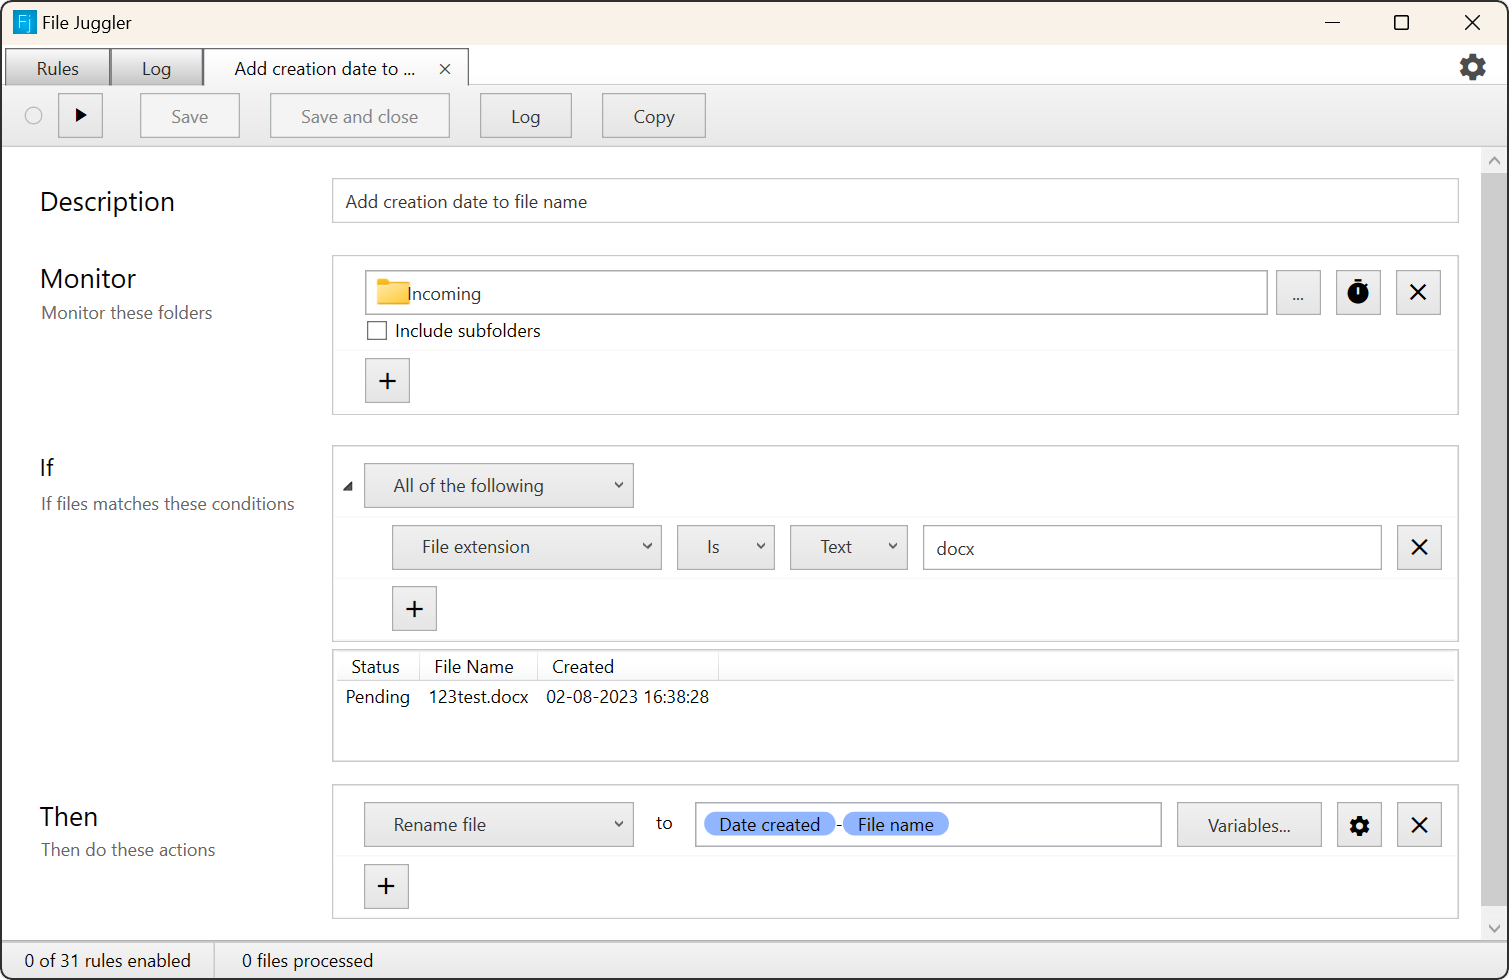1509x980 pixels.
Task: Open the monitor timer stopwatch settings
Action: [1358, 293]
